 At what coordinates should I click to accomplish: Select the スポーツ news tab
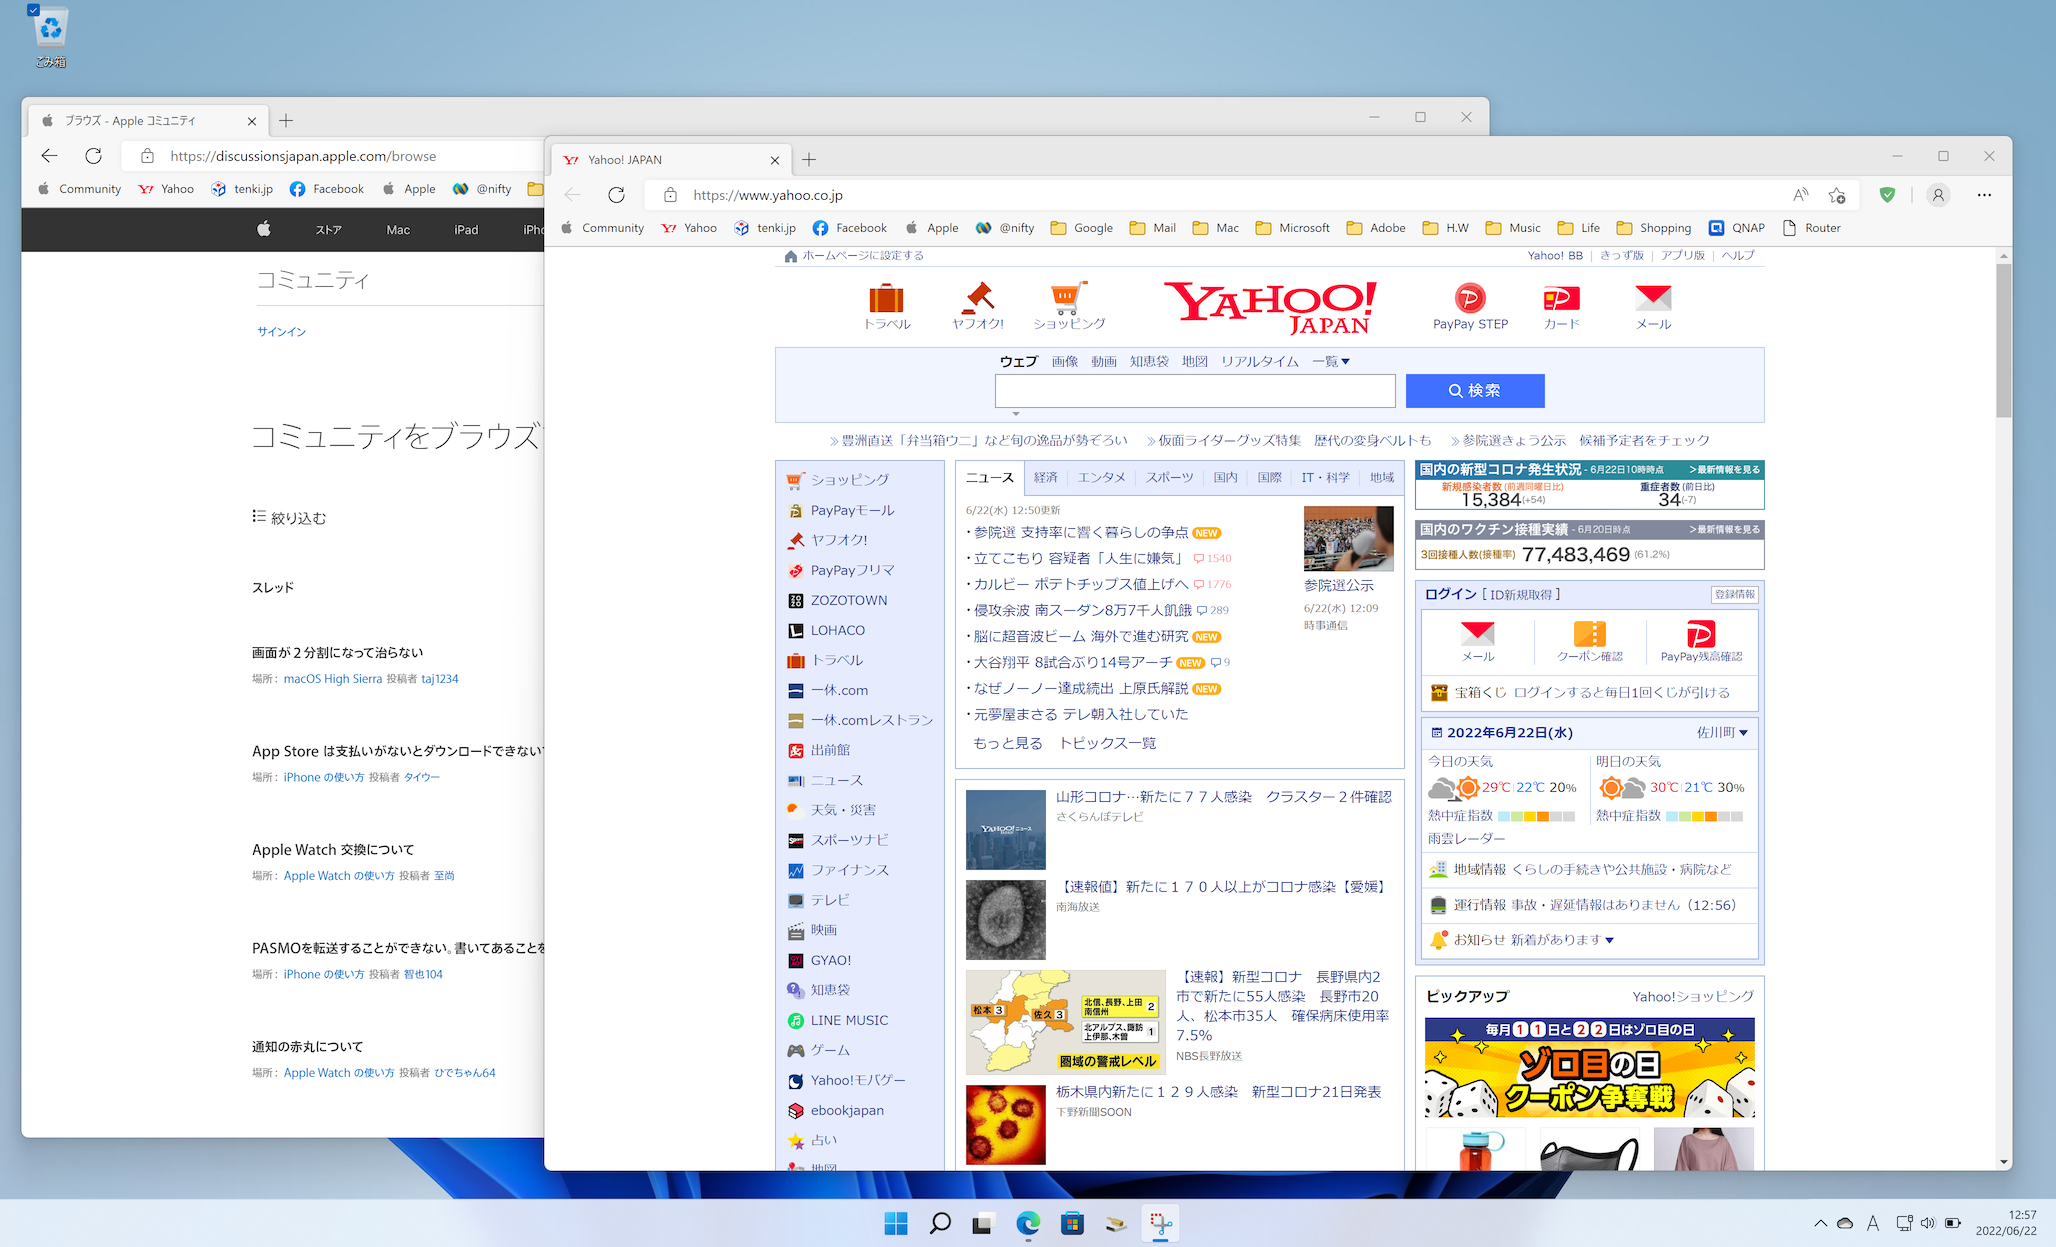pos(1169,478)
